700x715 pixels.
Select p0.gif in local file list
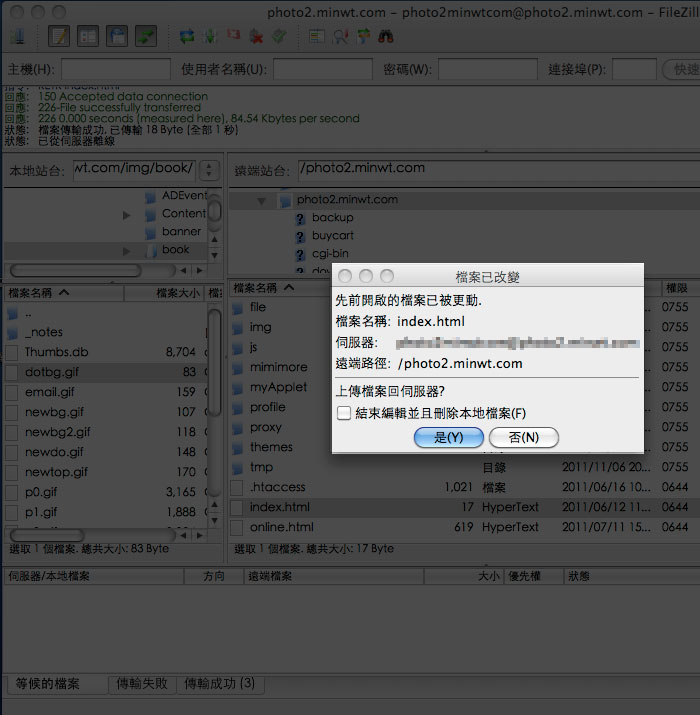pos(105,492)
